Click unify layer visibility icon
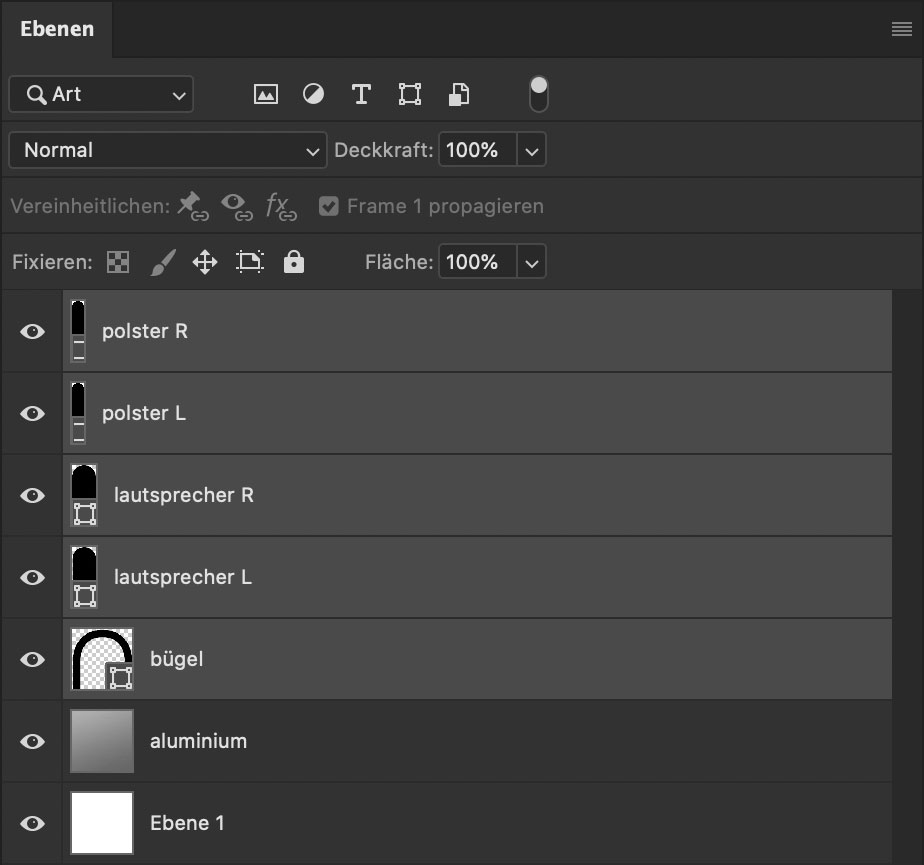This screenshot has width=924, height=865. (x=236, y=206)
